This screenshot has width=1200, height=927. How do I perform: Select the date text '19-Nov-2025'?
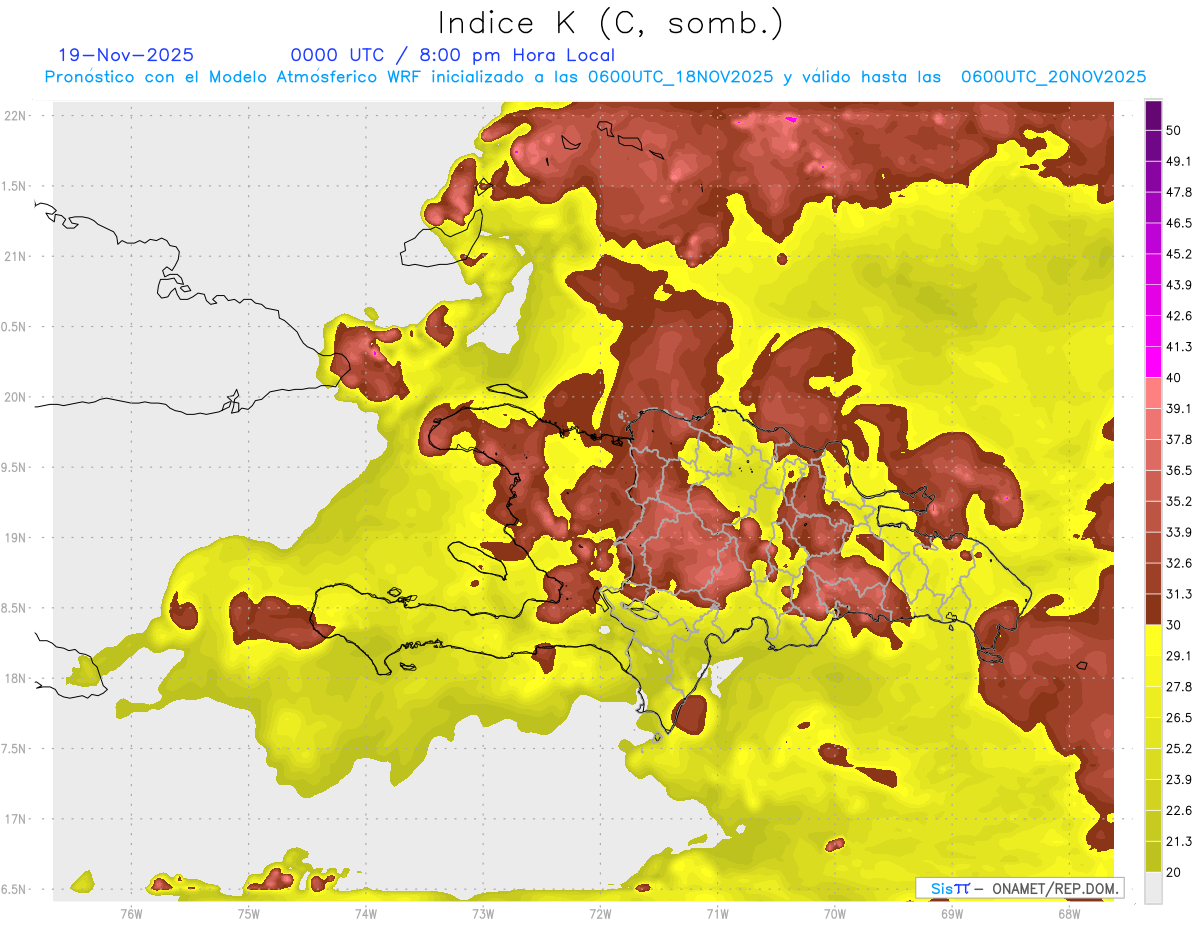pos(126,55)
